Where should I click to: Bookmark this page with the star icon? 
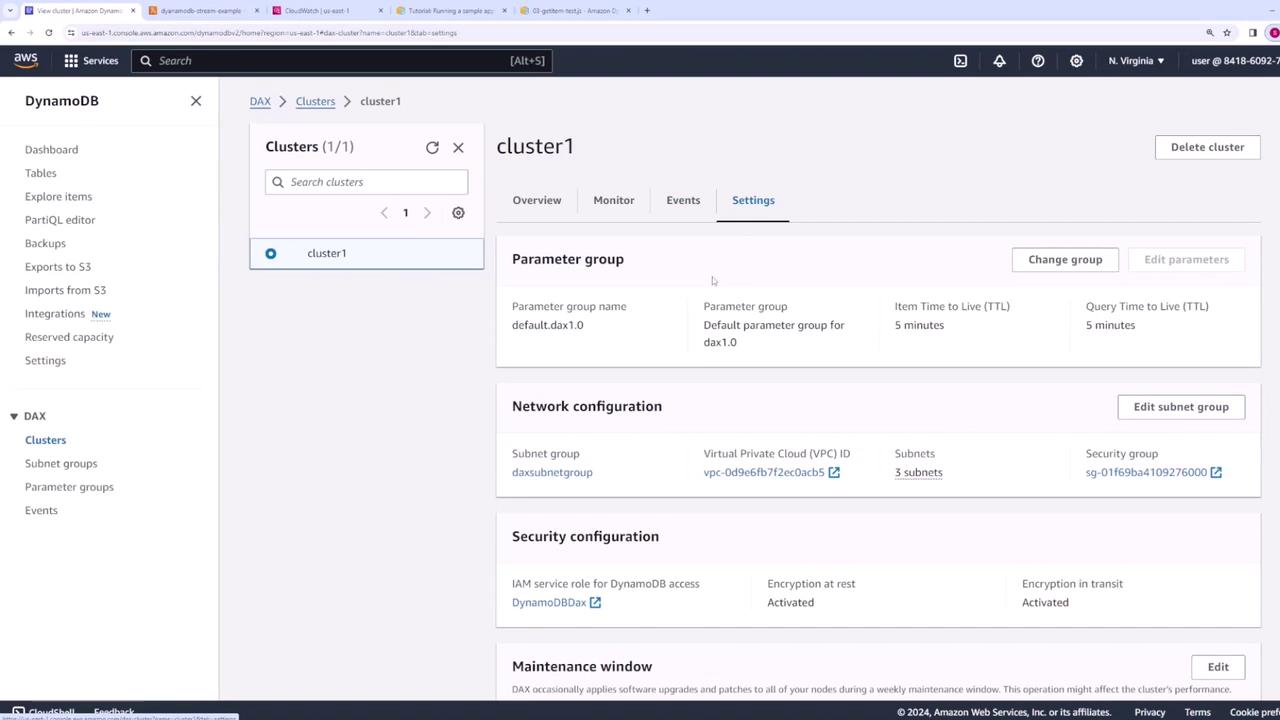1227,33
